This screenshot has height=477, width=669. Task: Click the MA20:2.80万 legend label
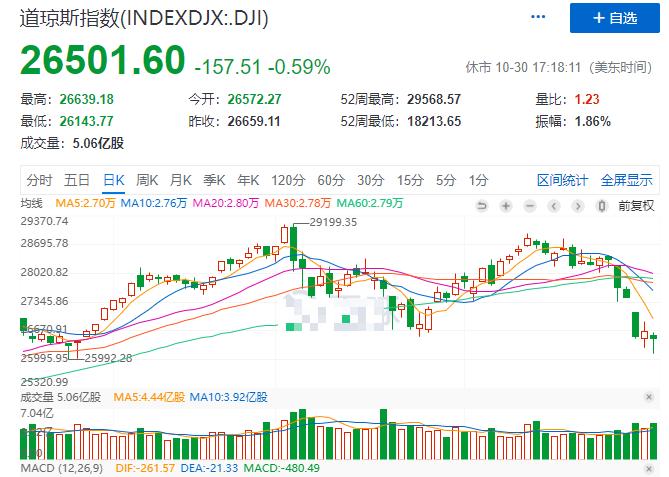coord(226,203)
